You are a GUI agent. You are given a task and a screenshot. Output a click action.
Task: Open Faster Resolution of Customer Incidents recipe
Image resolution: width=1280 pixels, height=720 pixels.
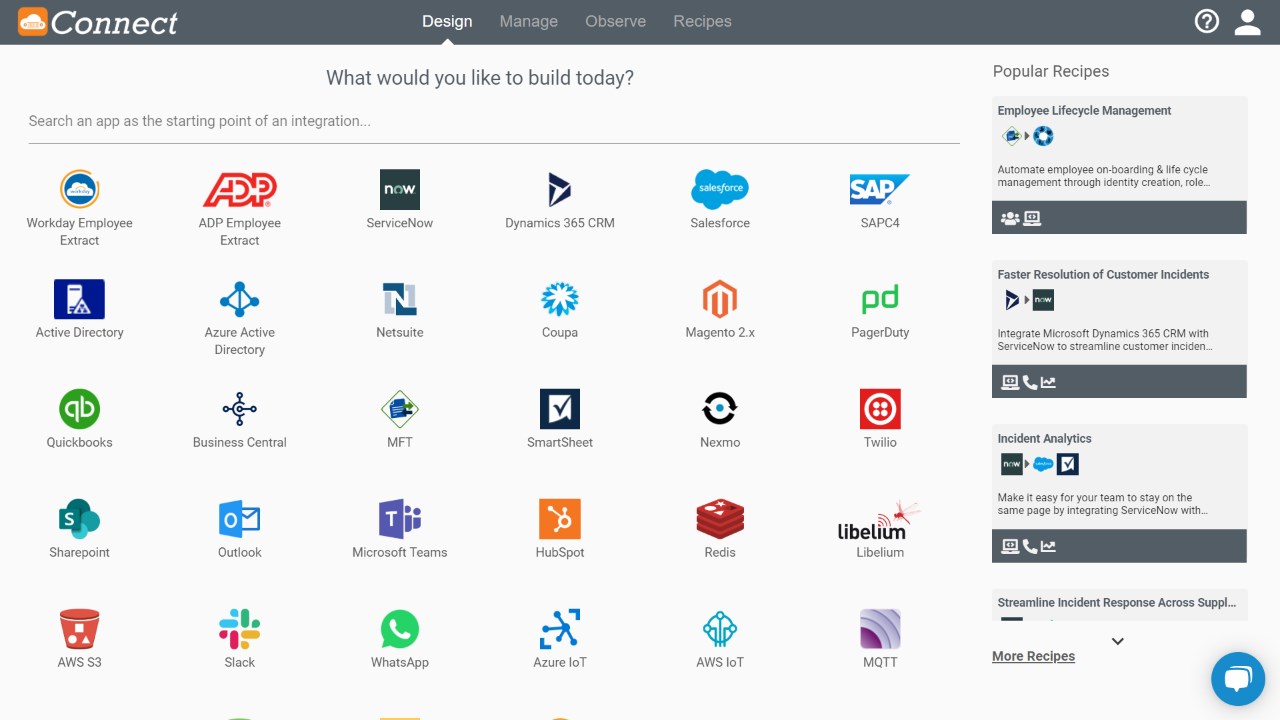click(1119, 329)
